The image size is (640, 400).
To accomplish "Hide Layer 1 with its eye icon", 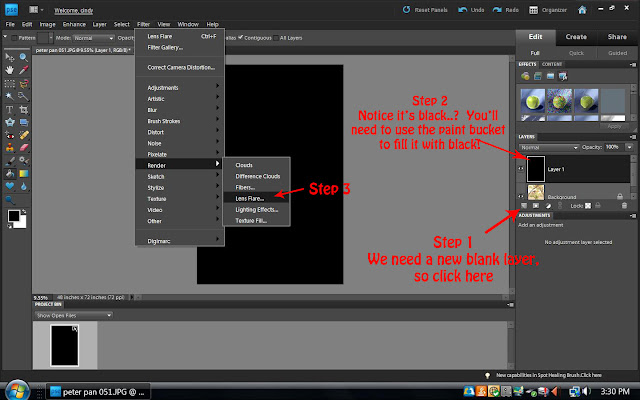I will pos(521,169).
